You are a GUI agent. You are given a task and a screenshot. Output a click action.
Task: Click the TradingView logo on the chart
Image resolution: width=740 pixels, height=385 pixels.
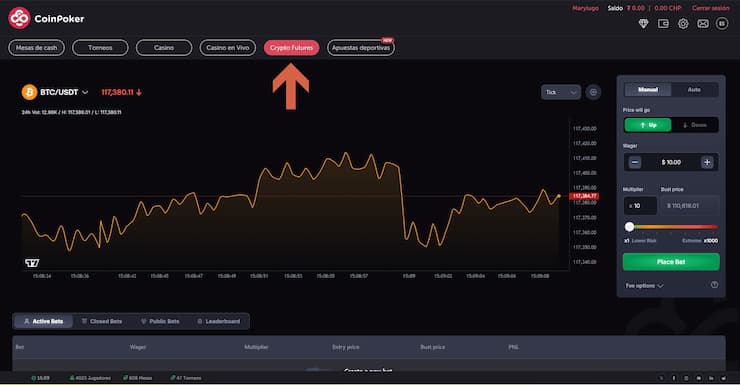[x=32, y=263]
